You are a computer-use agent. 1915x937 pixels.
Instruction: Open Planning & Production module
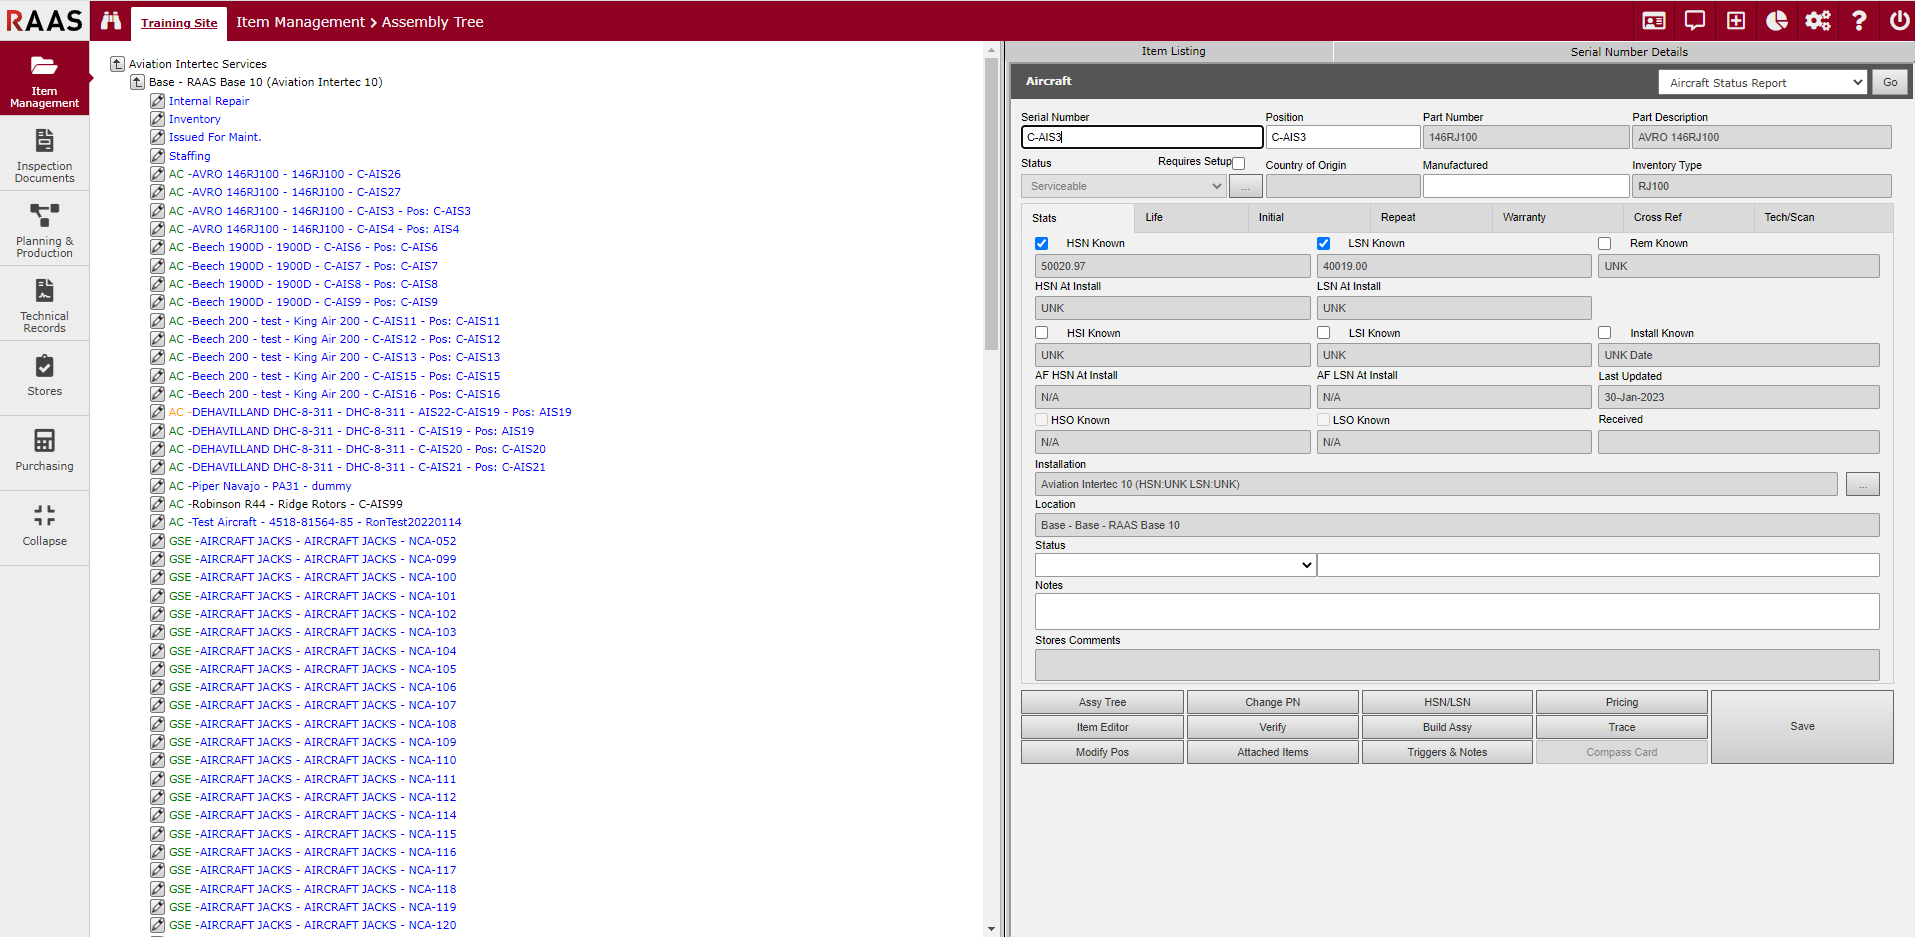(x=44, y=230)
